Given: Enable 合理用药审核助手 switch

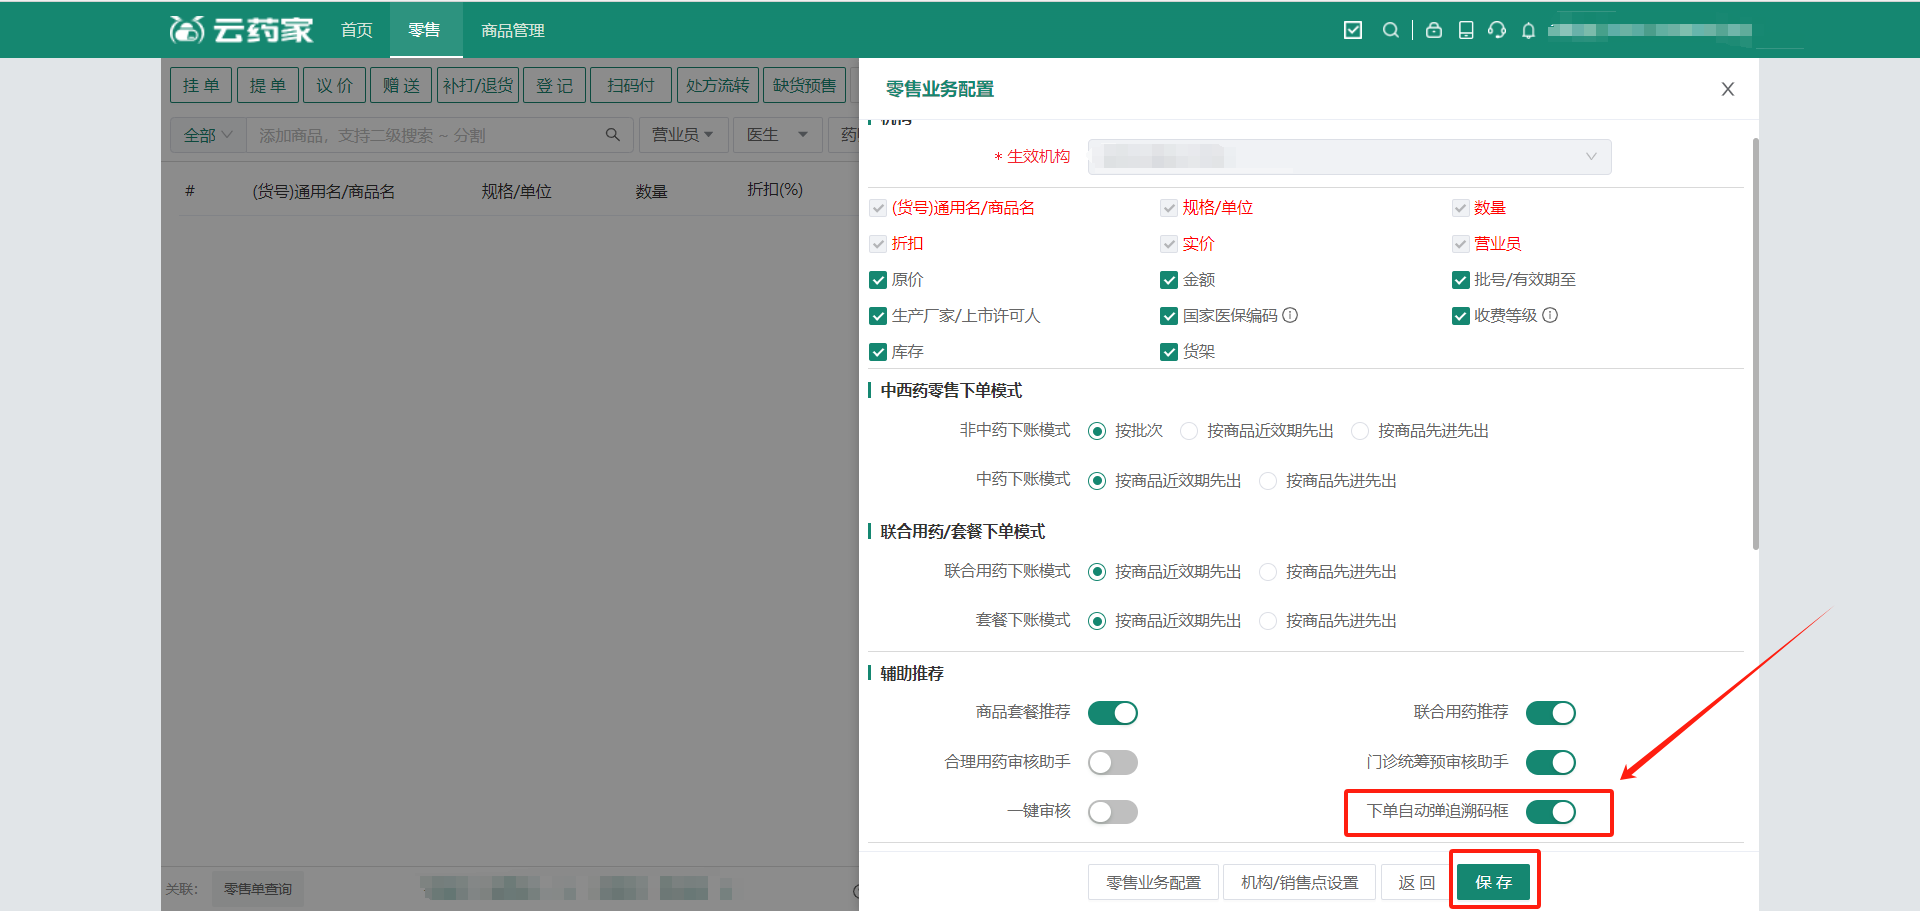Looking at the screenshot, I should [x=1113, y=763].
